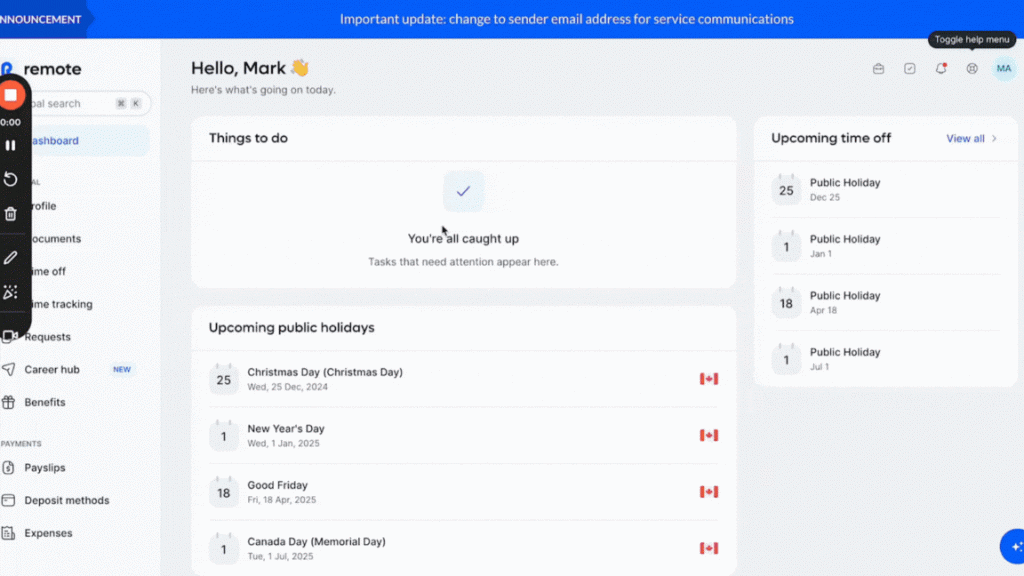Click the Important update announcement banner
The height and width of the screenshot is (576, 1024).
[566, 19]
